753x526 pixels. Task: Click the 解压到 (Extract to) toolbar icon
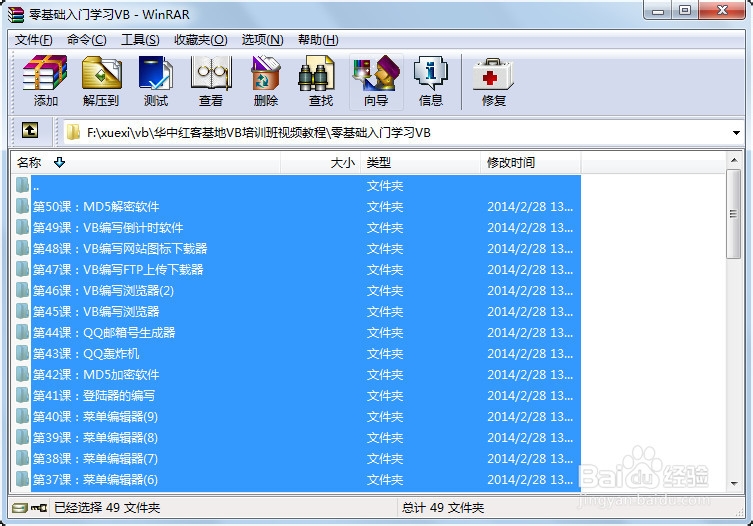click(101, 73)
